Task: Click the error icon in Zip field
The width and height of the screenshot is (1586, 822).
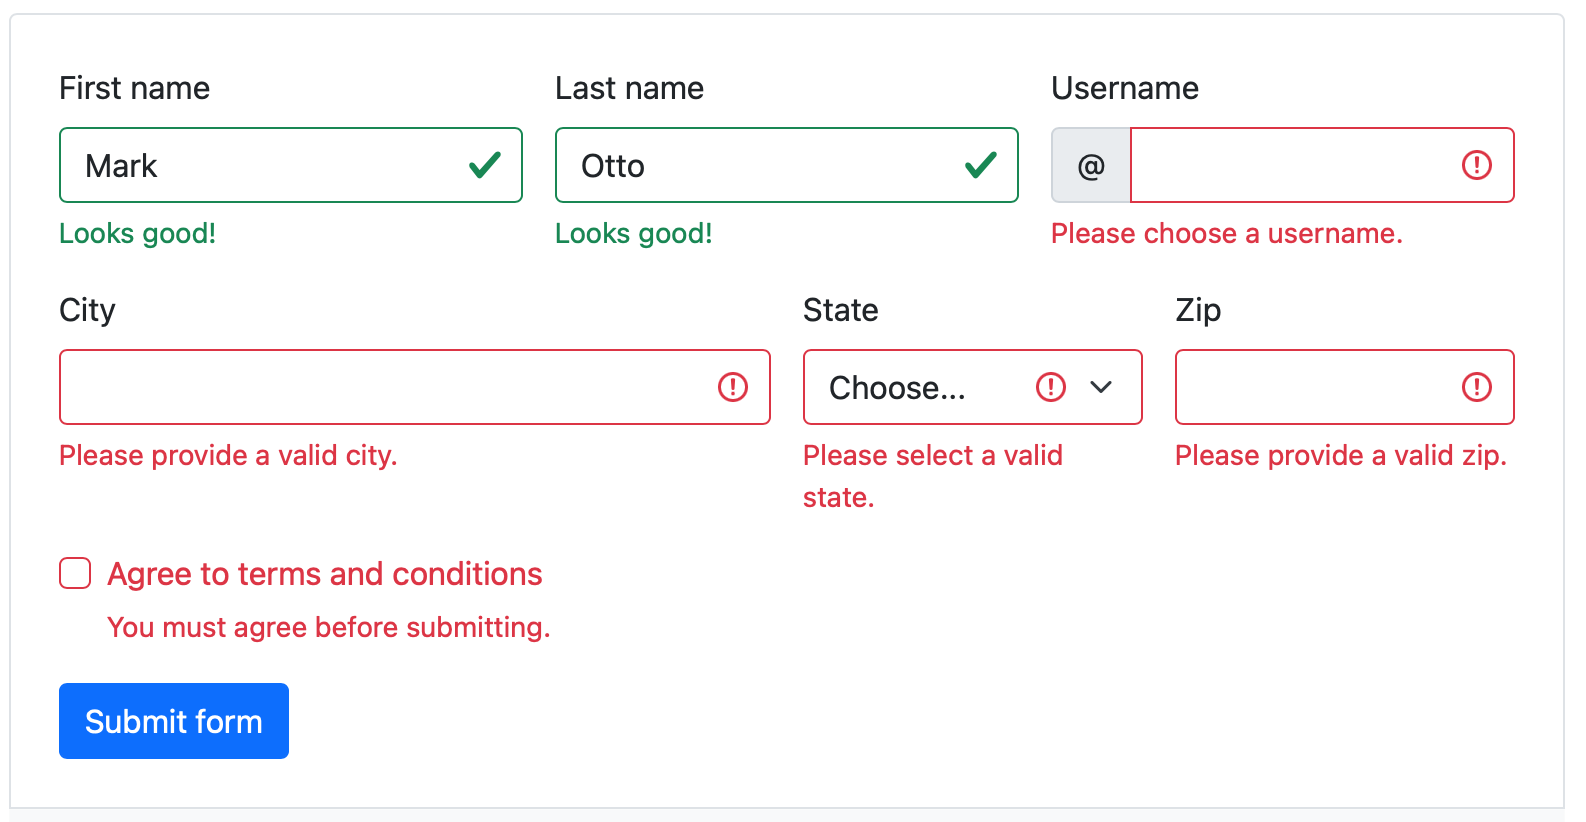Action: click(x=1477, y=387)
